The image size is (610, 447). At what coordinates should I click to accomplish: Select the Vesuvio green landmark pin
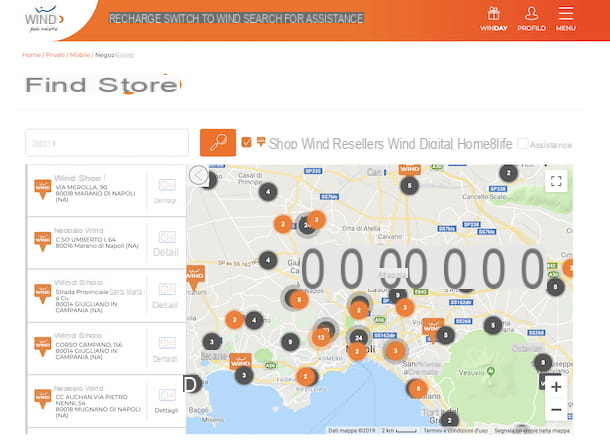coord(491,372)
